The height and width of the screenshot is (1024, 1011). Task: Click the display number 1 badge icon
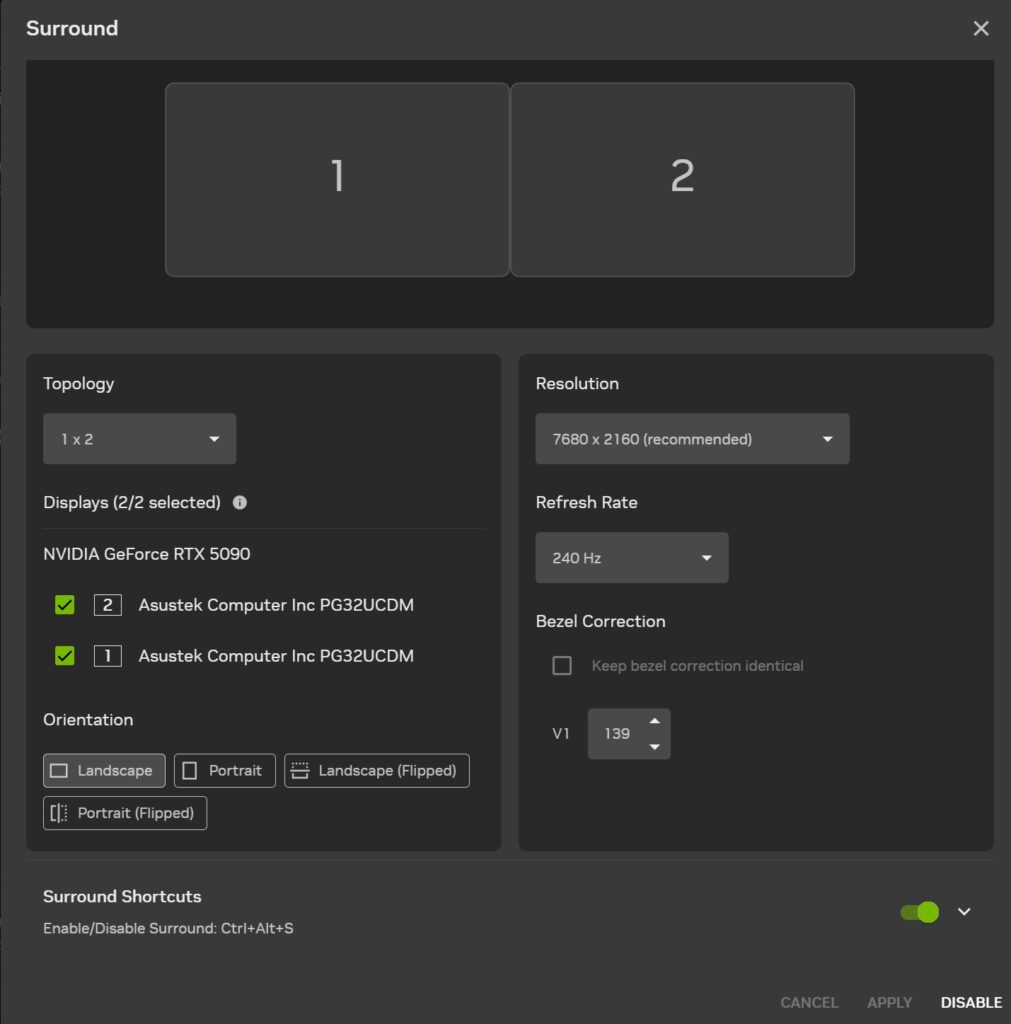[x=108, y=656]
